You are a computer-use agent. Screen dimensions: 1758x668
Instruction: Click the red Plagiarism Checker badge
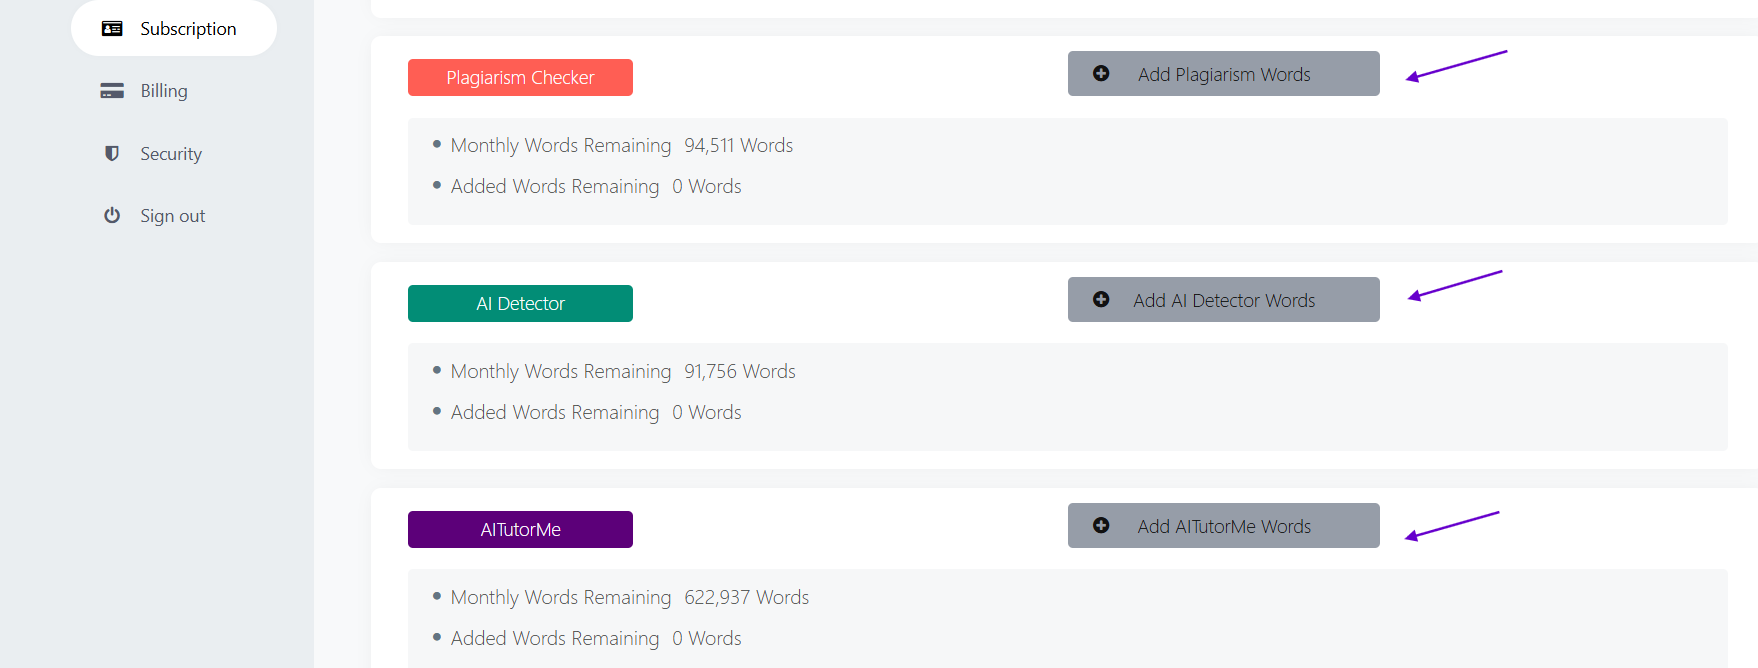click(x=520, y=78)
